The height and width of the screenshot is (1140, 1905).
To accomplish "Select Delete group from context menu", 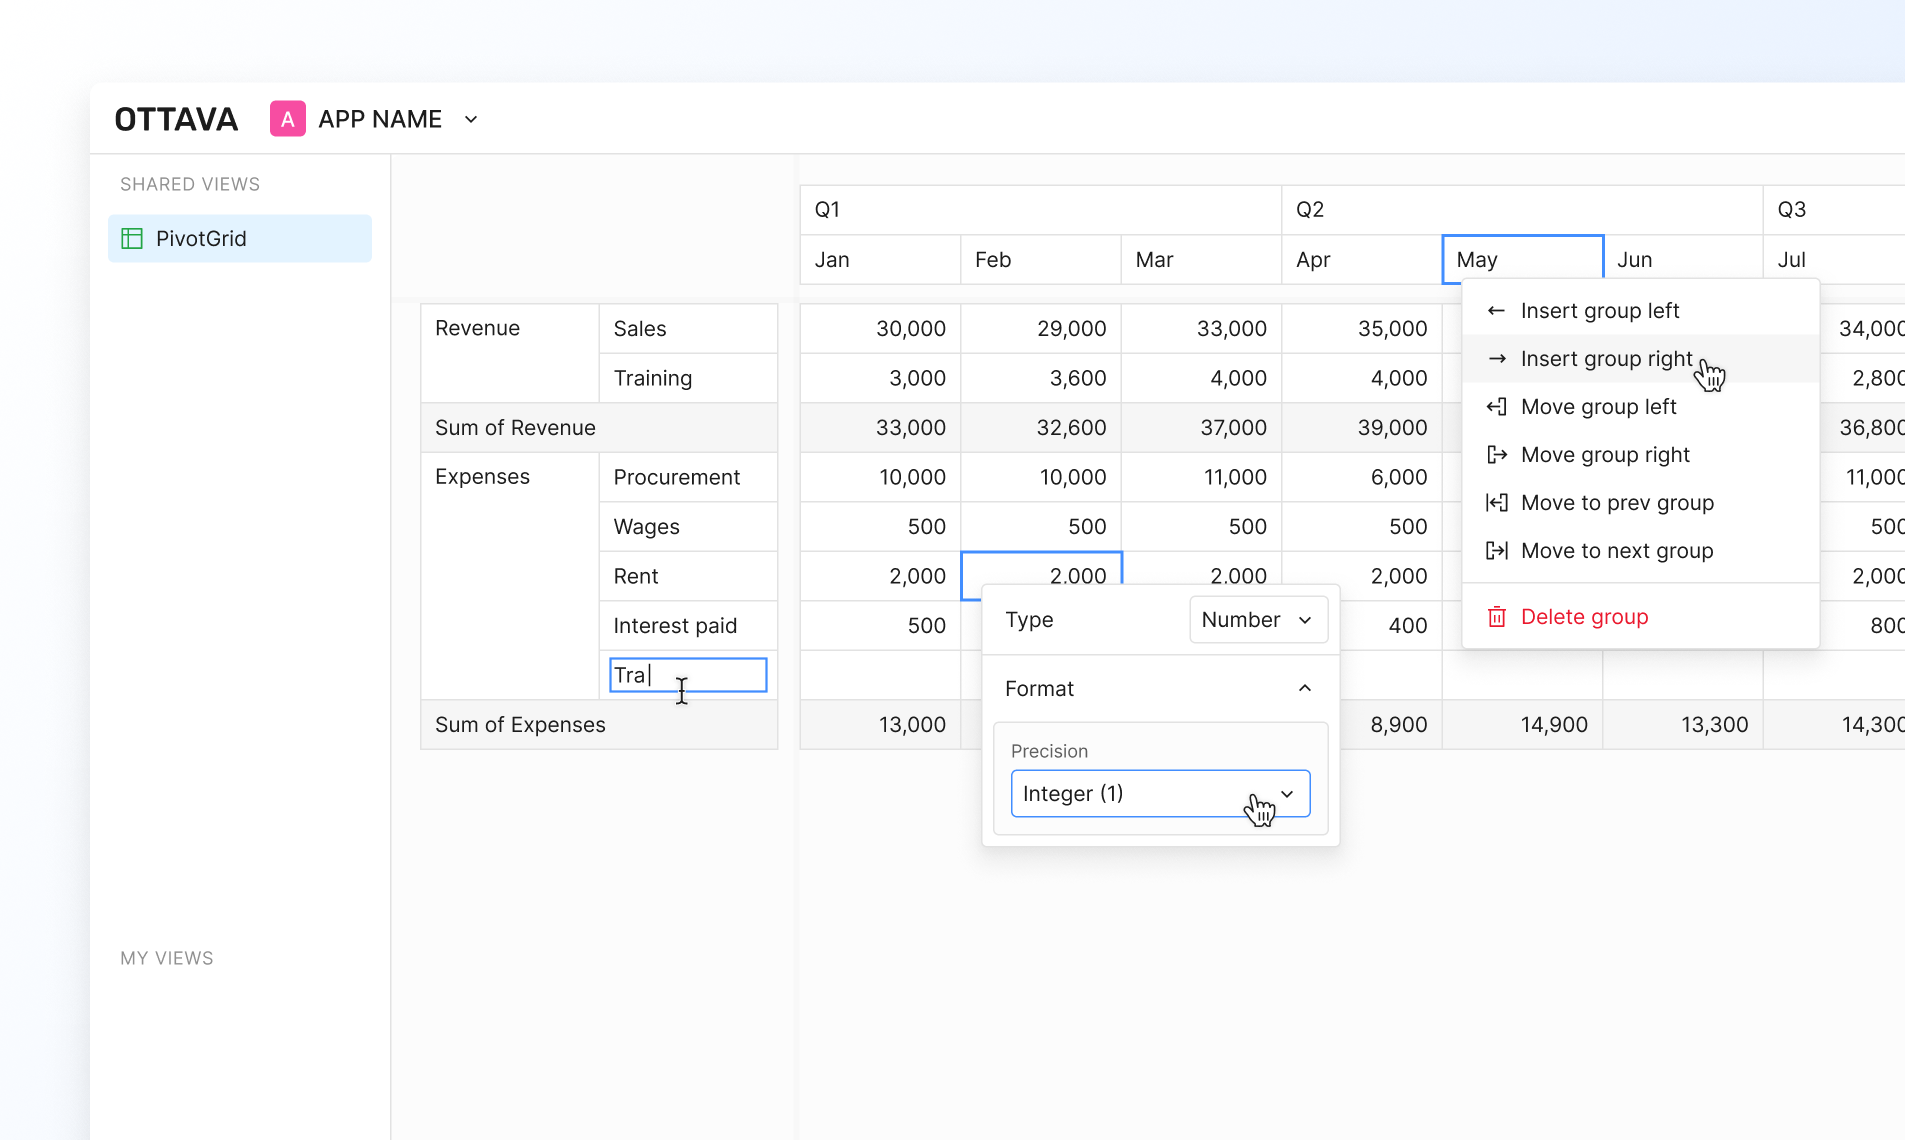I will point(1584,617).
